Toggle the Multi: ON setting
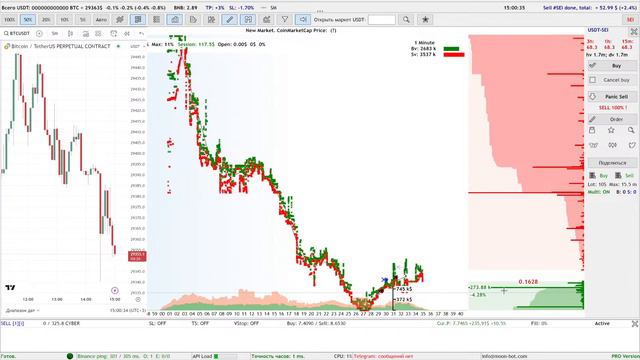Screen dimensions: 640x360 [599, 191]
